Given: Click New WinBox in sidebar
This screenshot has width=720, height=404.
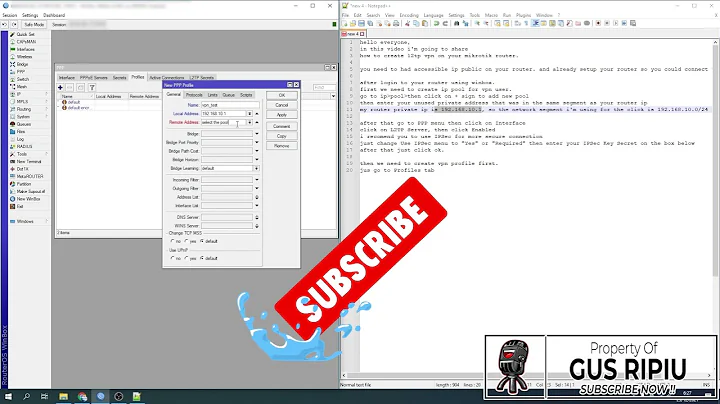Looking at the screenshot, I should pyautogui.click(x=28, y=199).
